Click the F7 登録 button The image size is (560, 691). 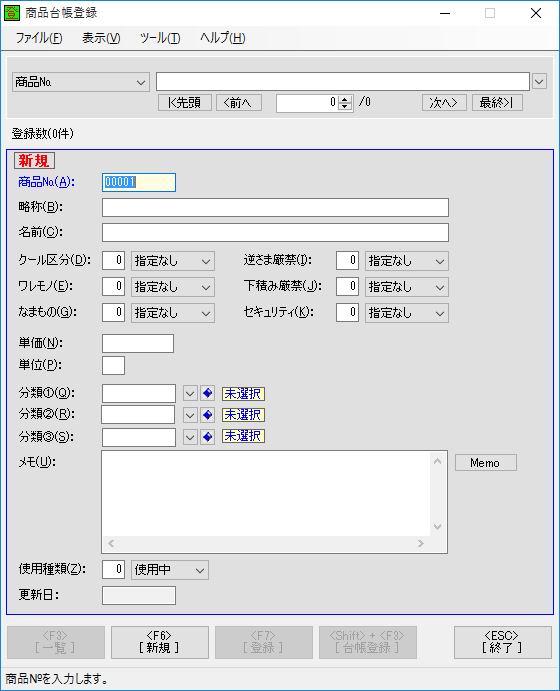coord(263,642)
